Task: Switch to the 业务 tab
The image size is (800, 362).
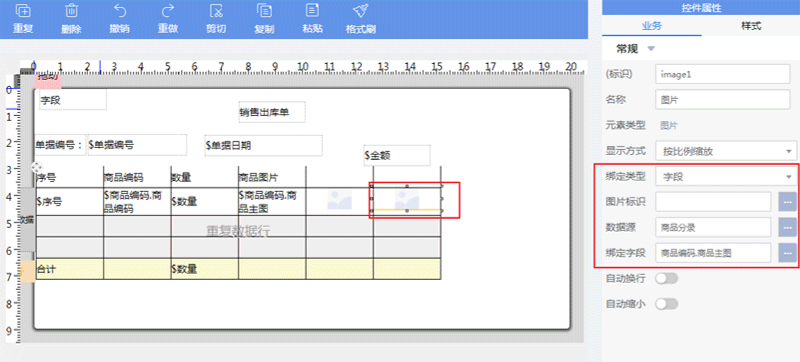Action: (x=652, y=27)
